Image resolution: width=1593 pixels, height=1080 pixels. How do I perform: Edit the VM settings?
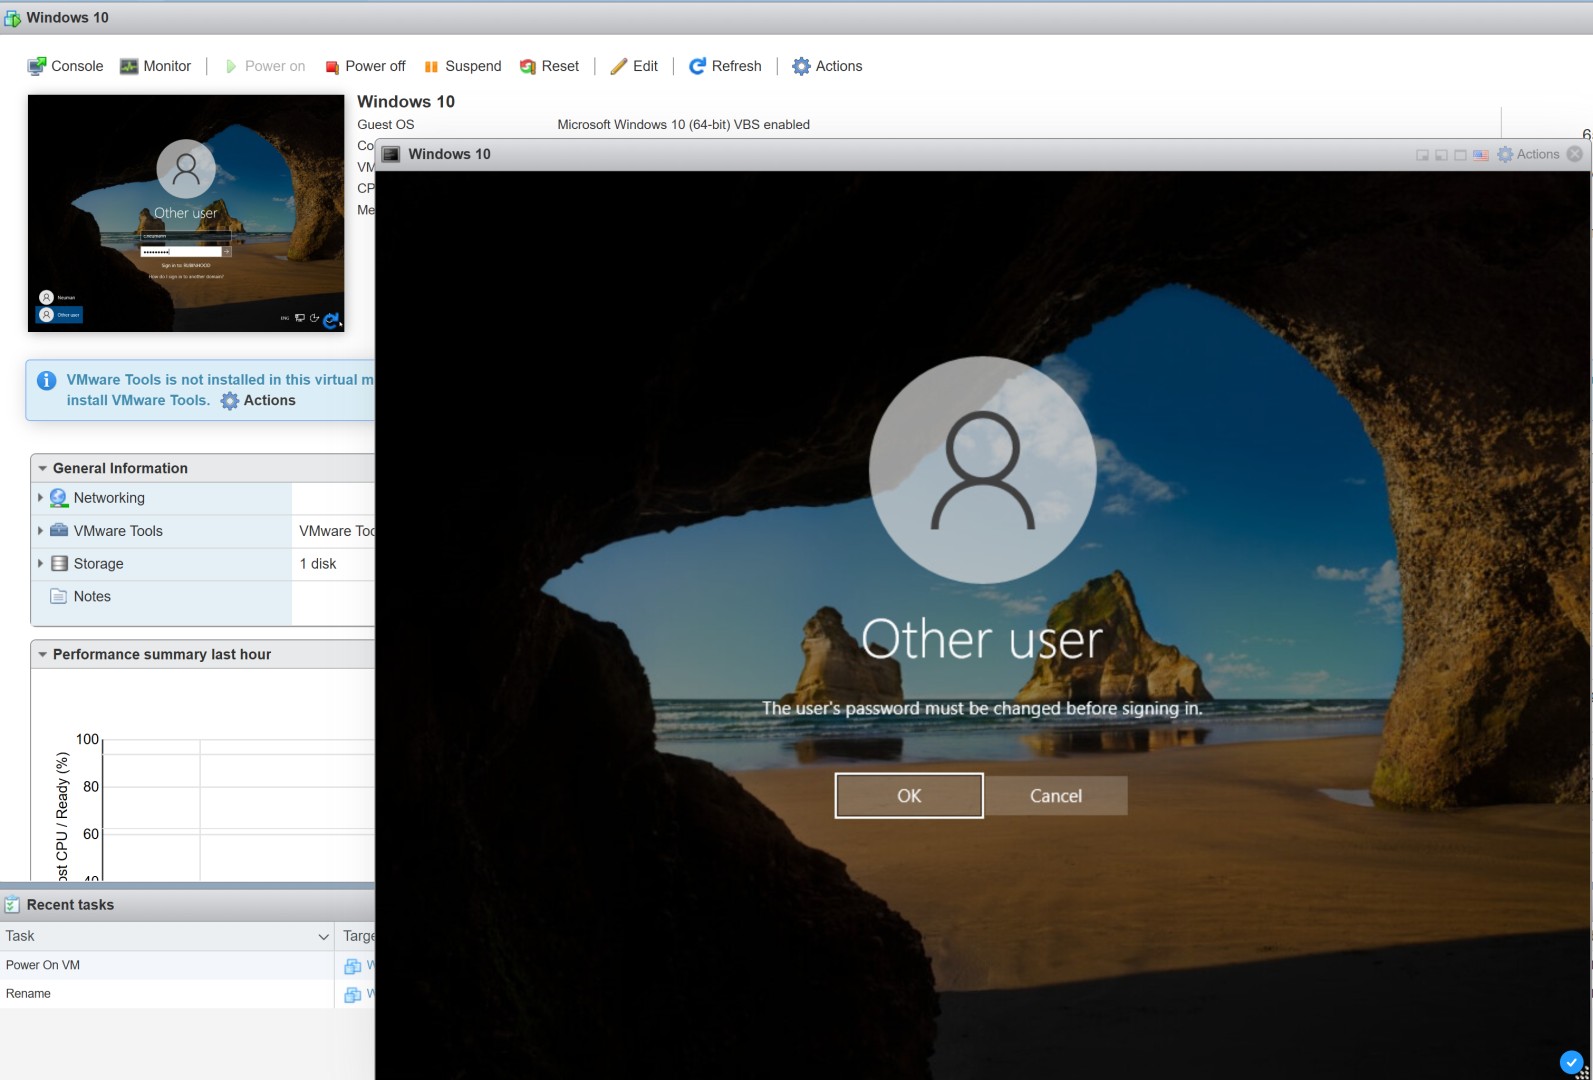[x=634, y=66]
